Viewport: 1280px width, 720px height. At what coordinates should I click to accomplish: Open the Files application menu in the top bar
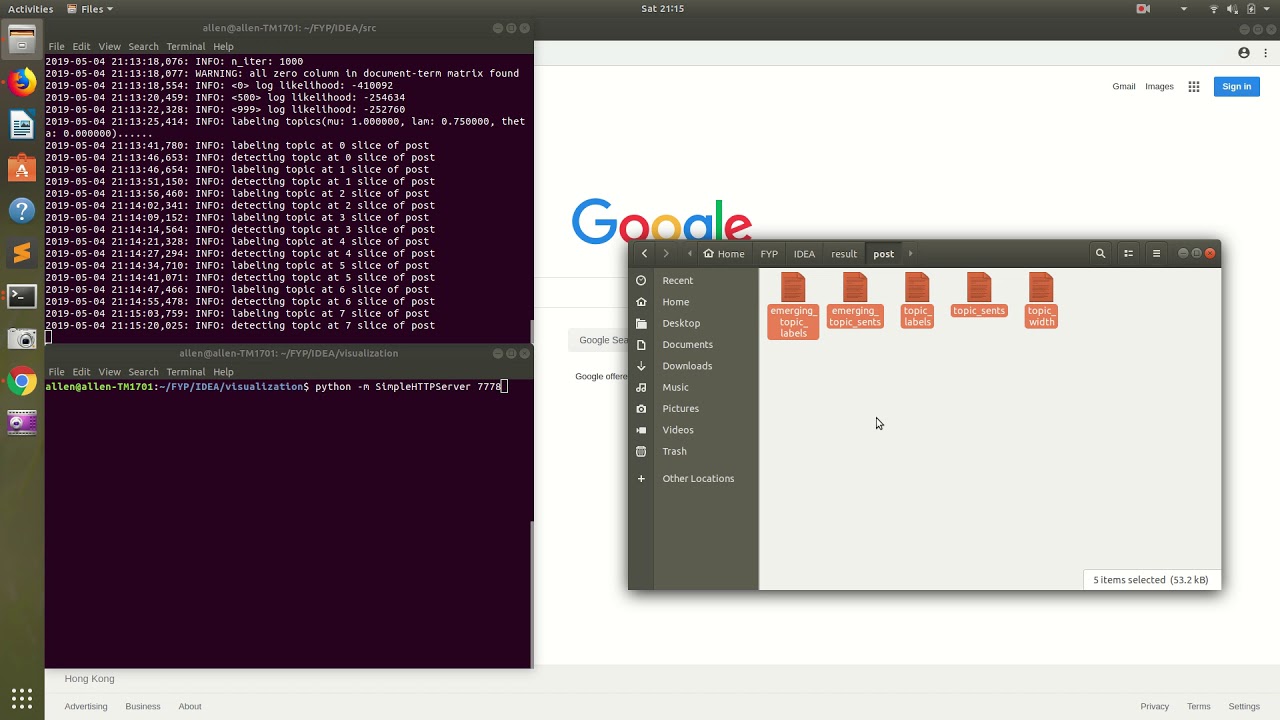click(90, 9)
